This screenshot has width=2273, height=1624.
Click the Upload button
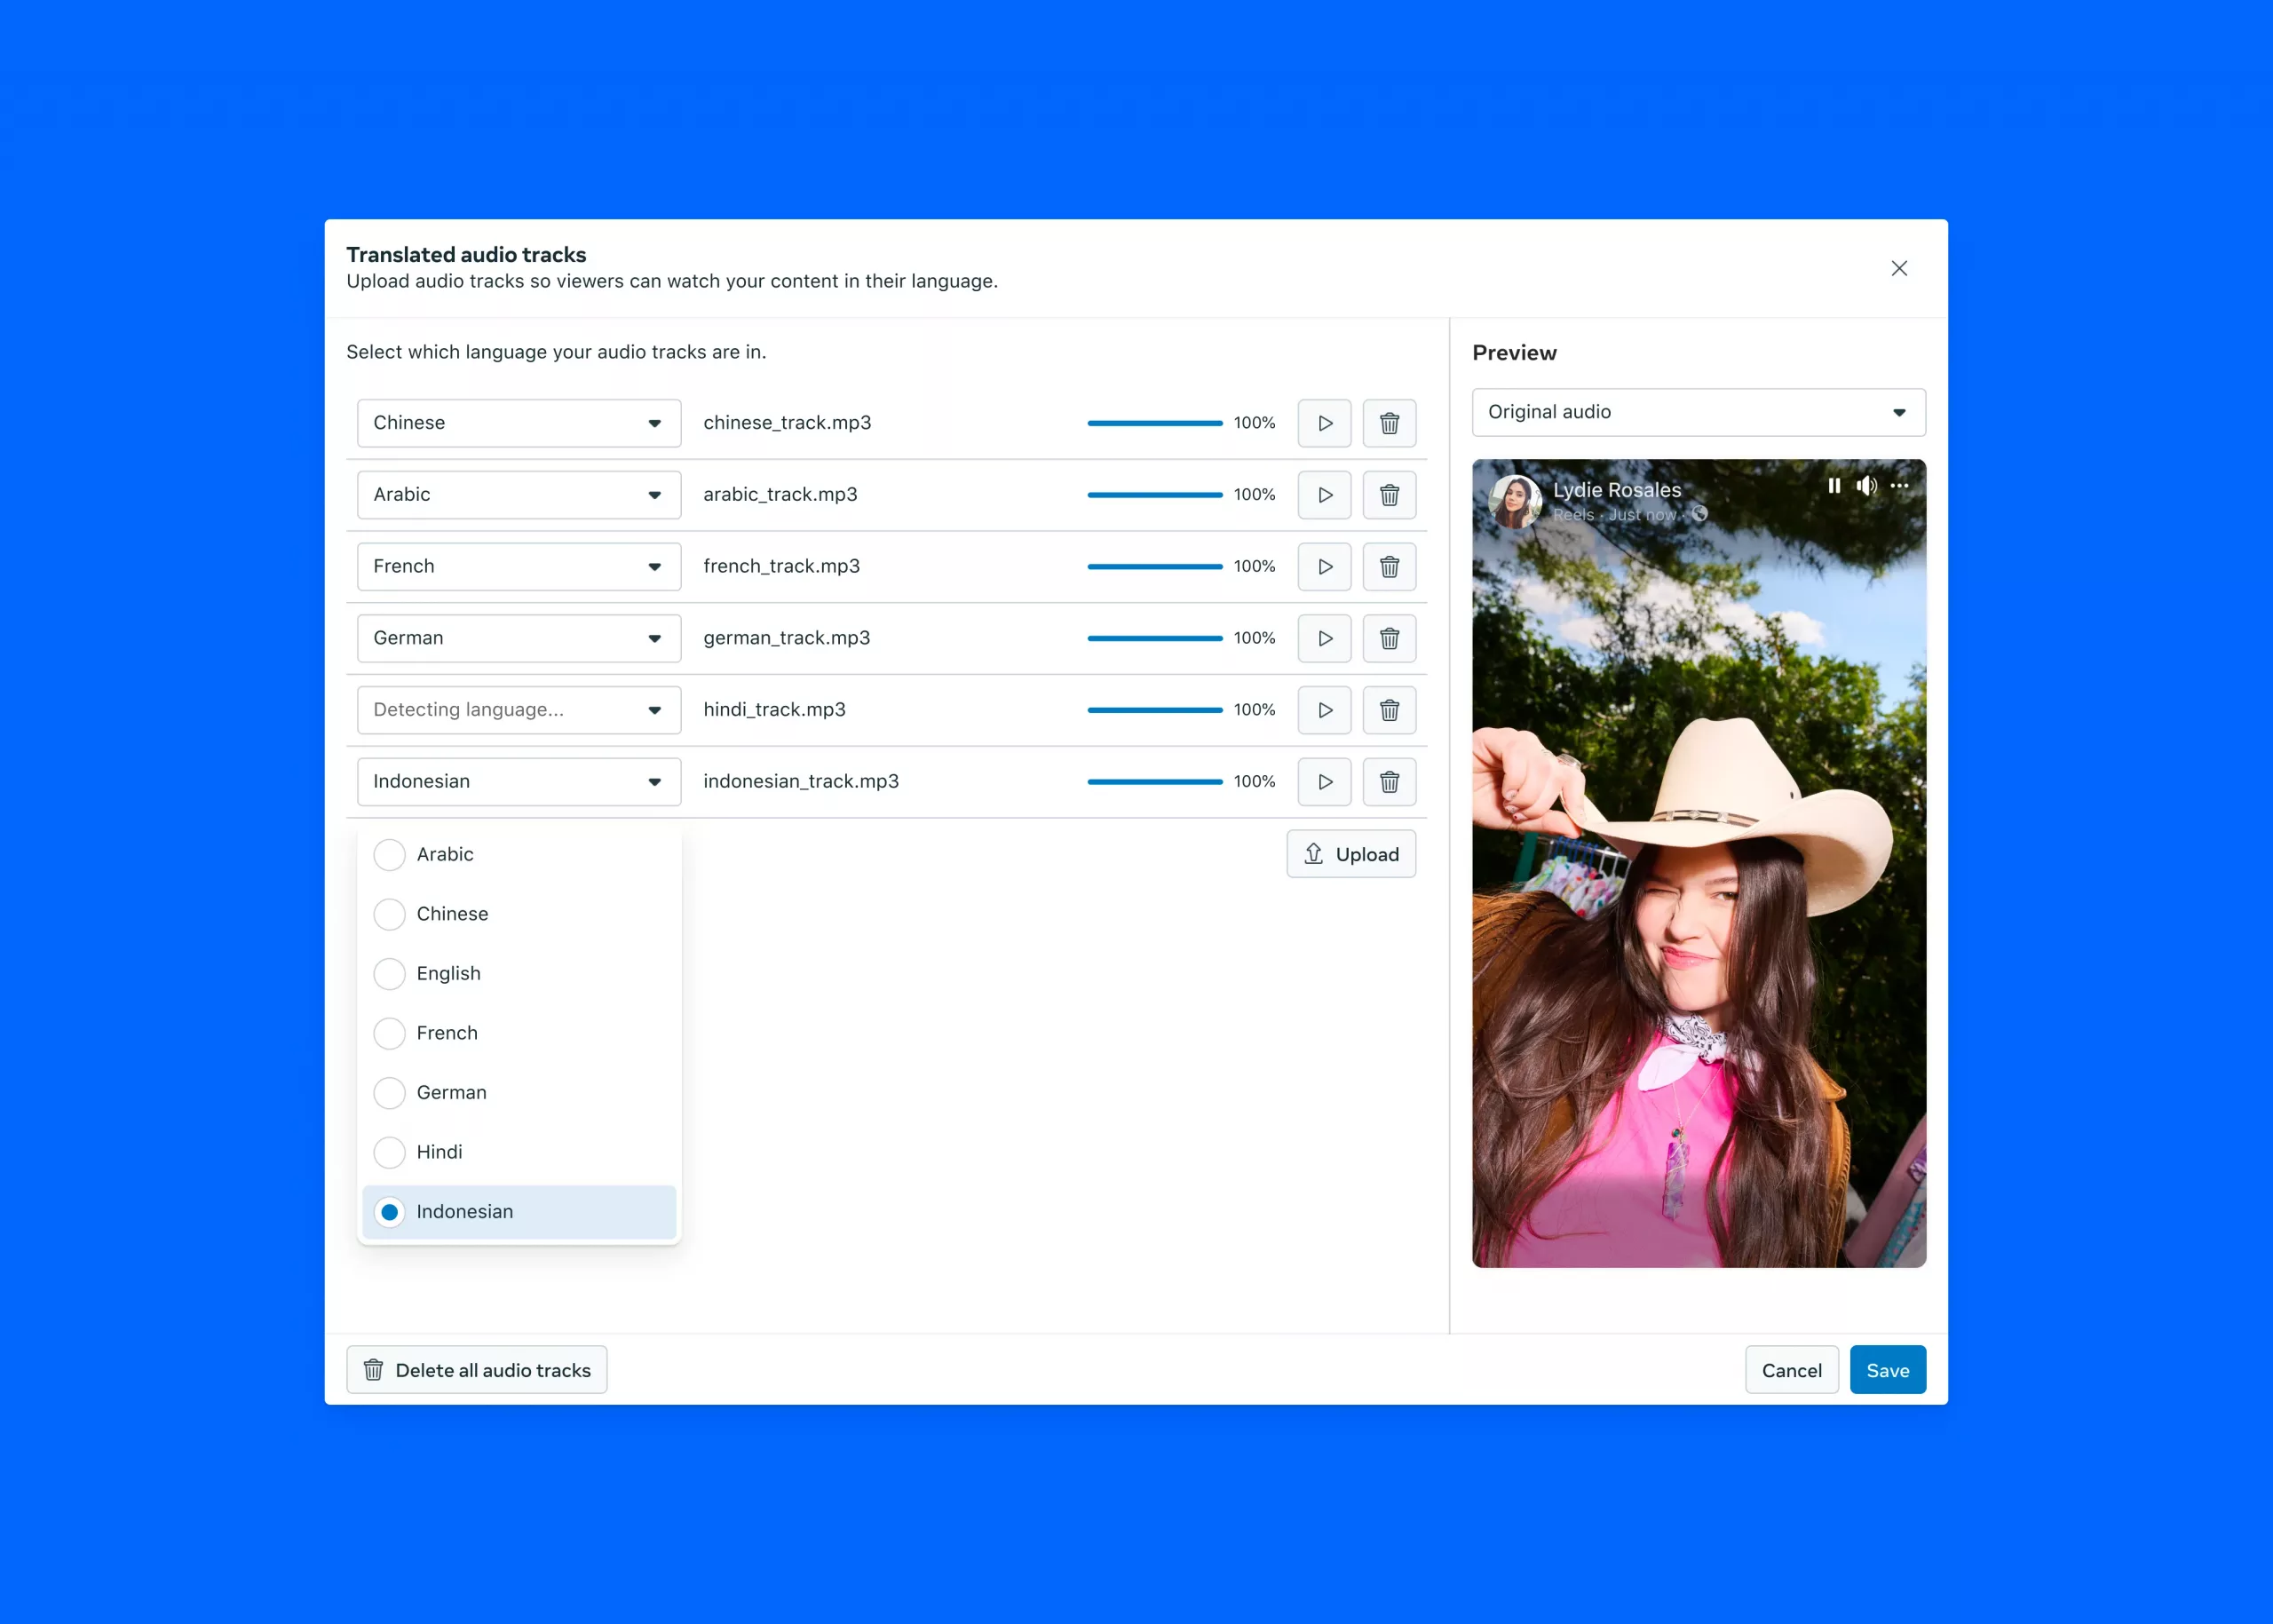click(x=1350, y=854)
